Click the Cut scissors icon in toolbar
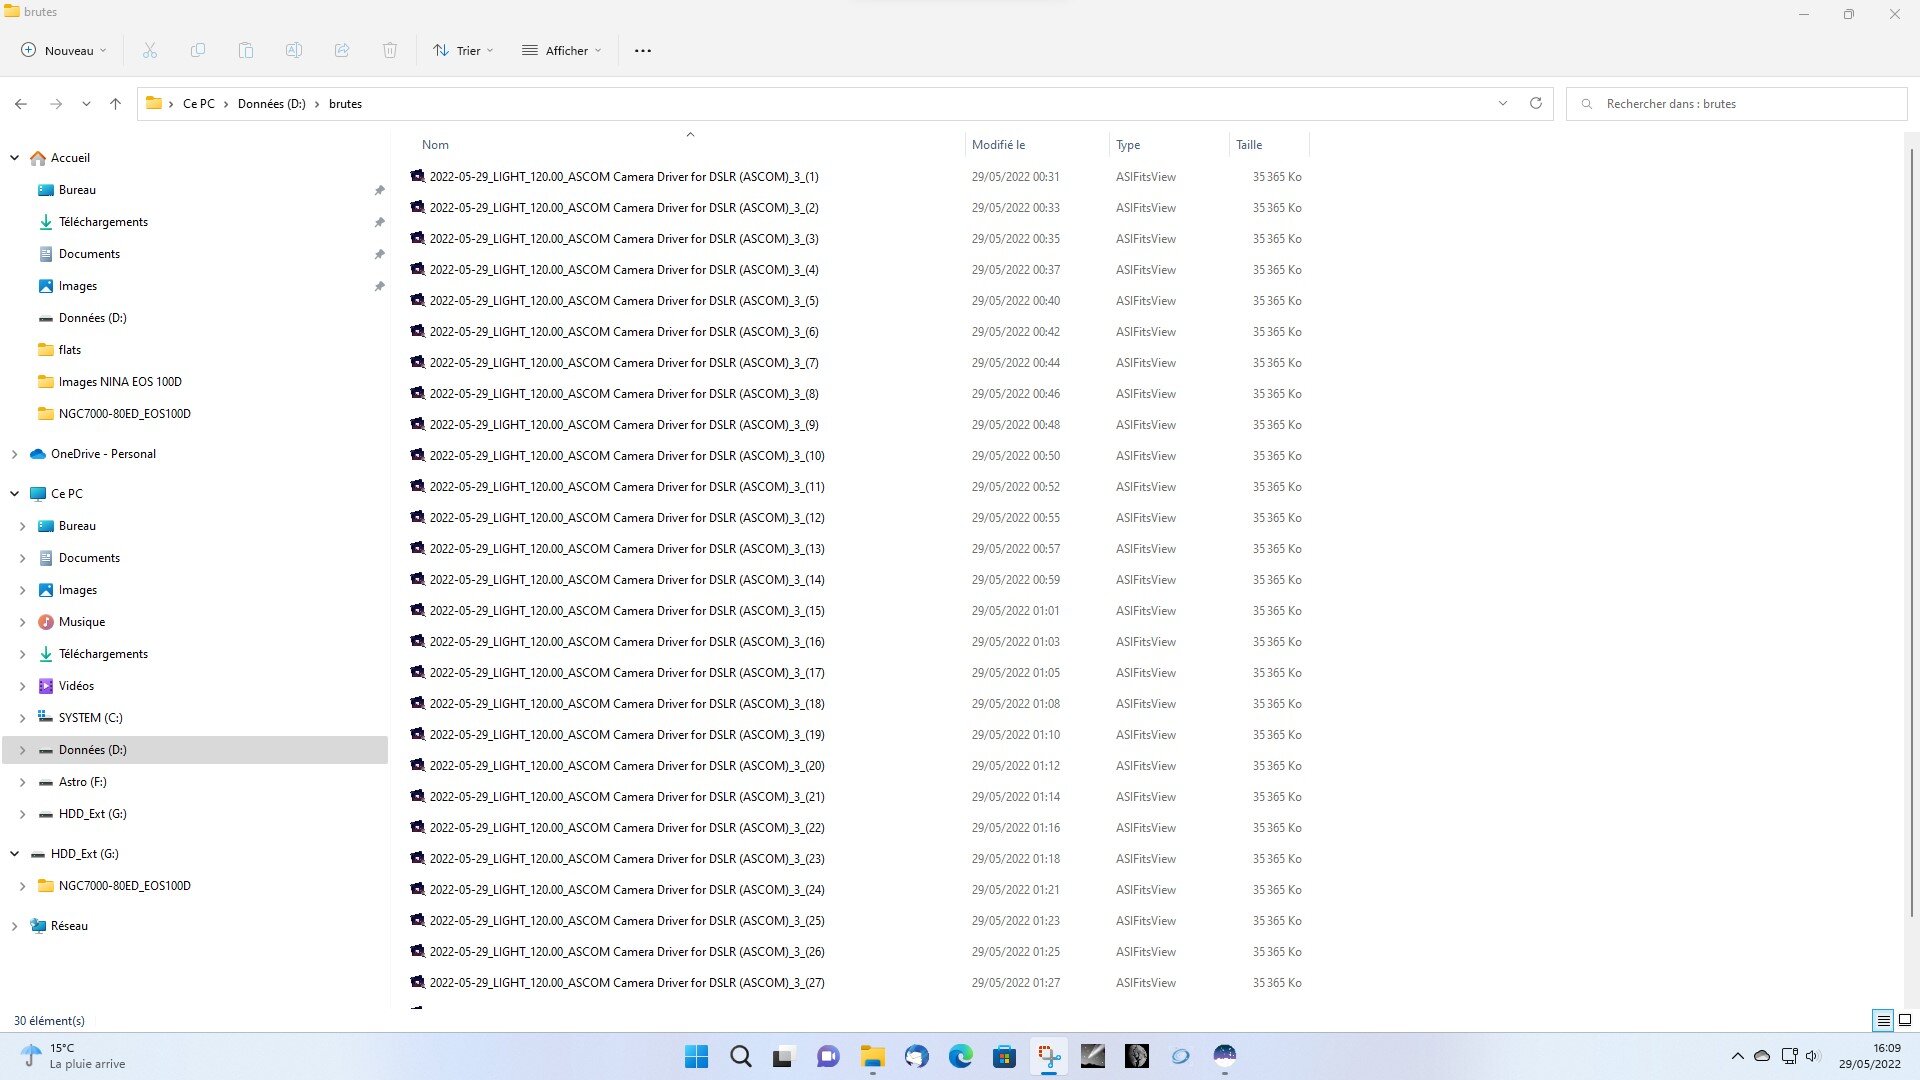The image size is (1920, 1080). pyautogui.click(x=150, y=50)
